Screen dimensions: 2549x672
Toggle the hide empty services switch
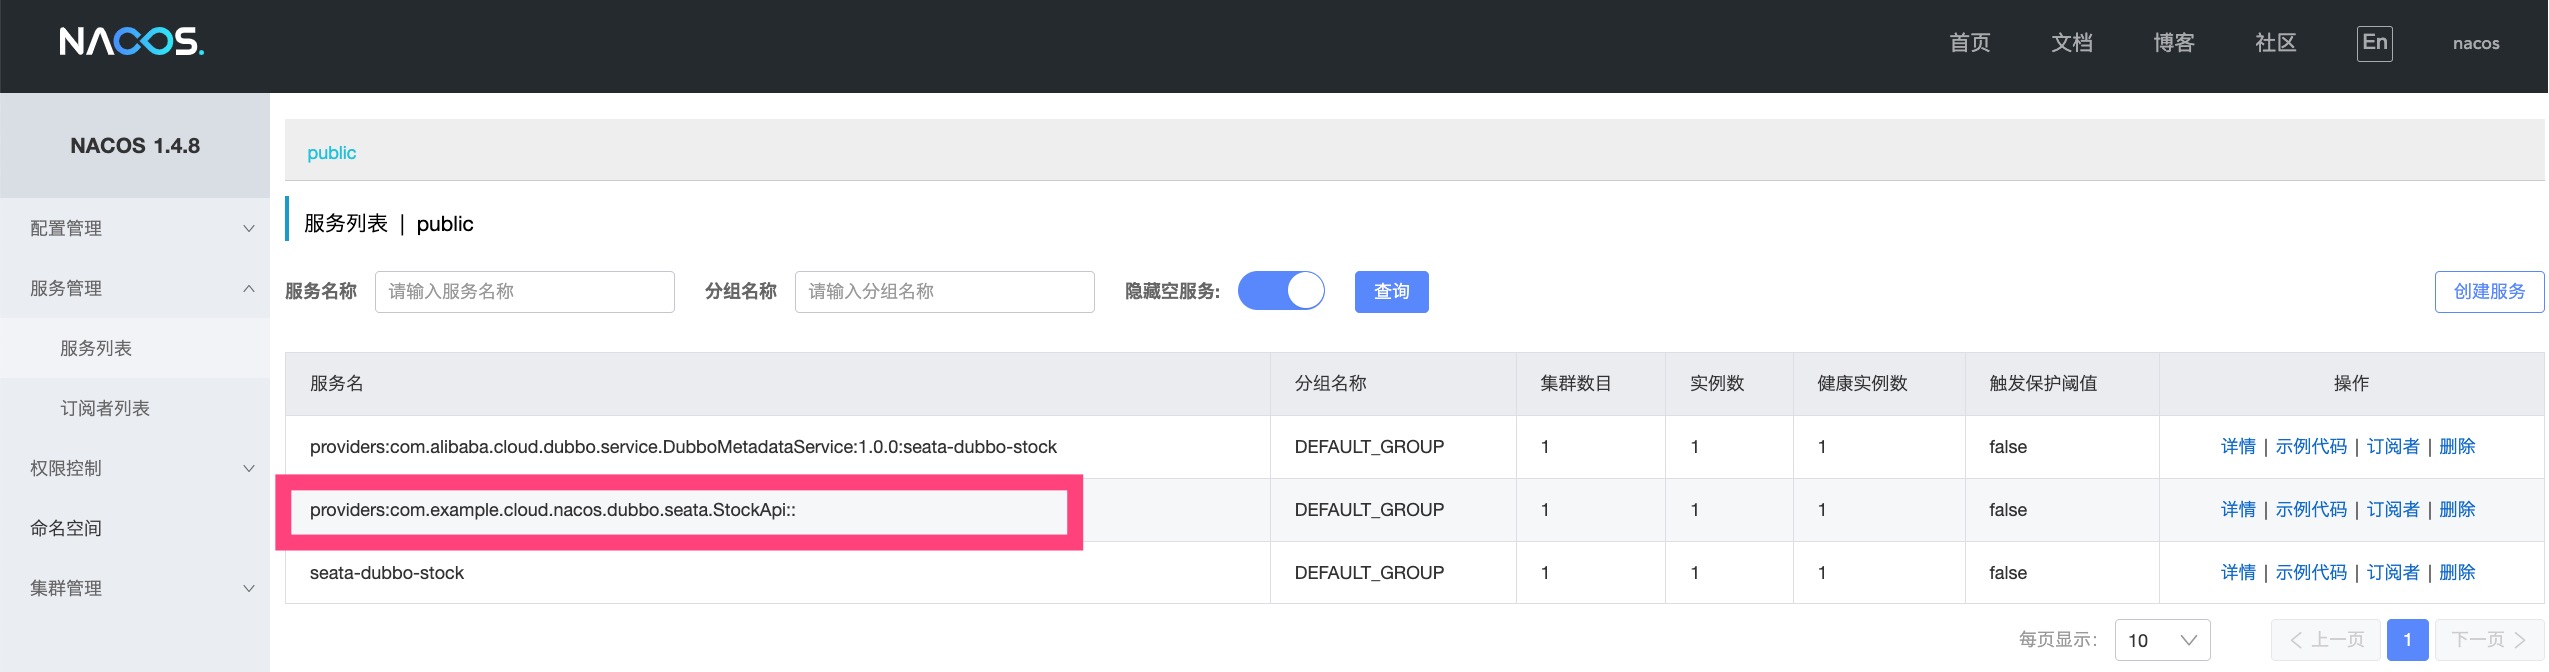(x=1281, y=291)
